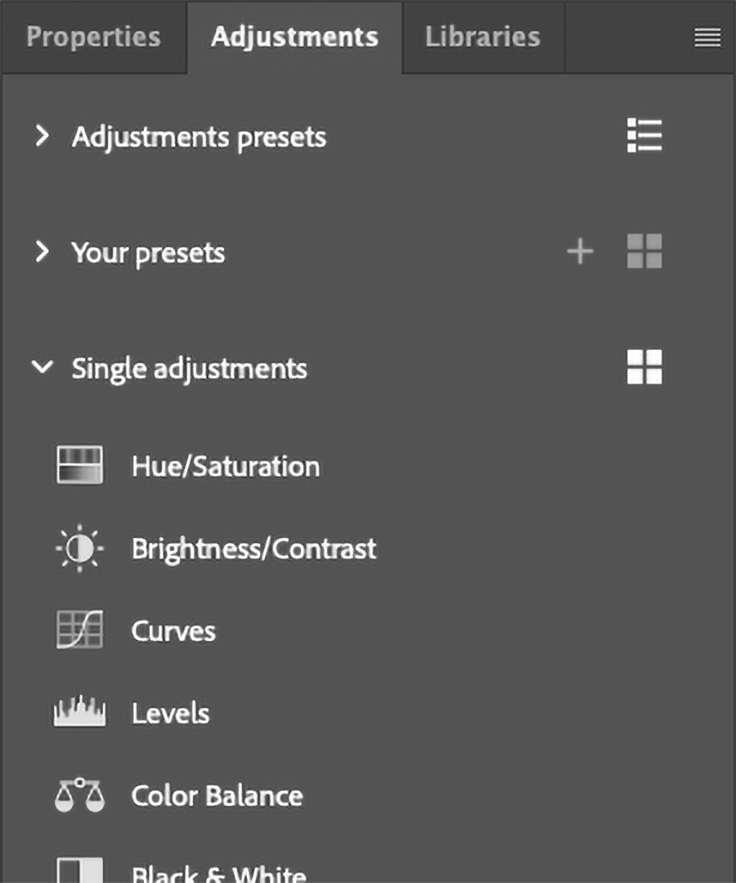Image resolution: width=736 pixels, height=883 pixels.
Task: Click the Brightness/Contrast sun icon
Action: [79, 549]
